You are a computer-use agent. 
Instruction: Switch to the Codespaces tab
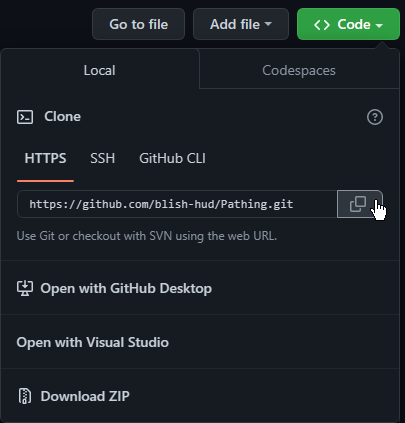point(299,70)
